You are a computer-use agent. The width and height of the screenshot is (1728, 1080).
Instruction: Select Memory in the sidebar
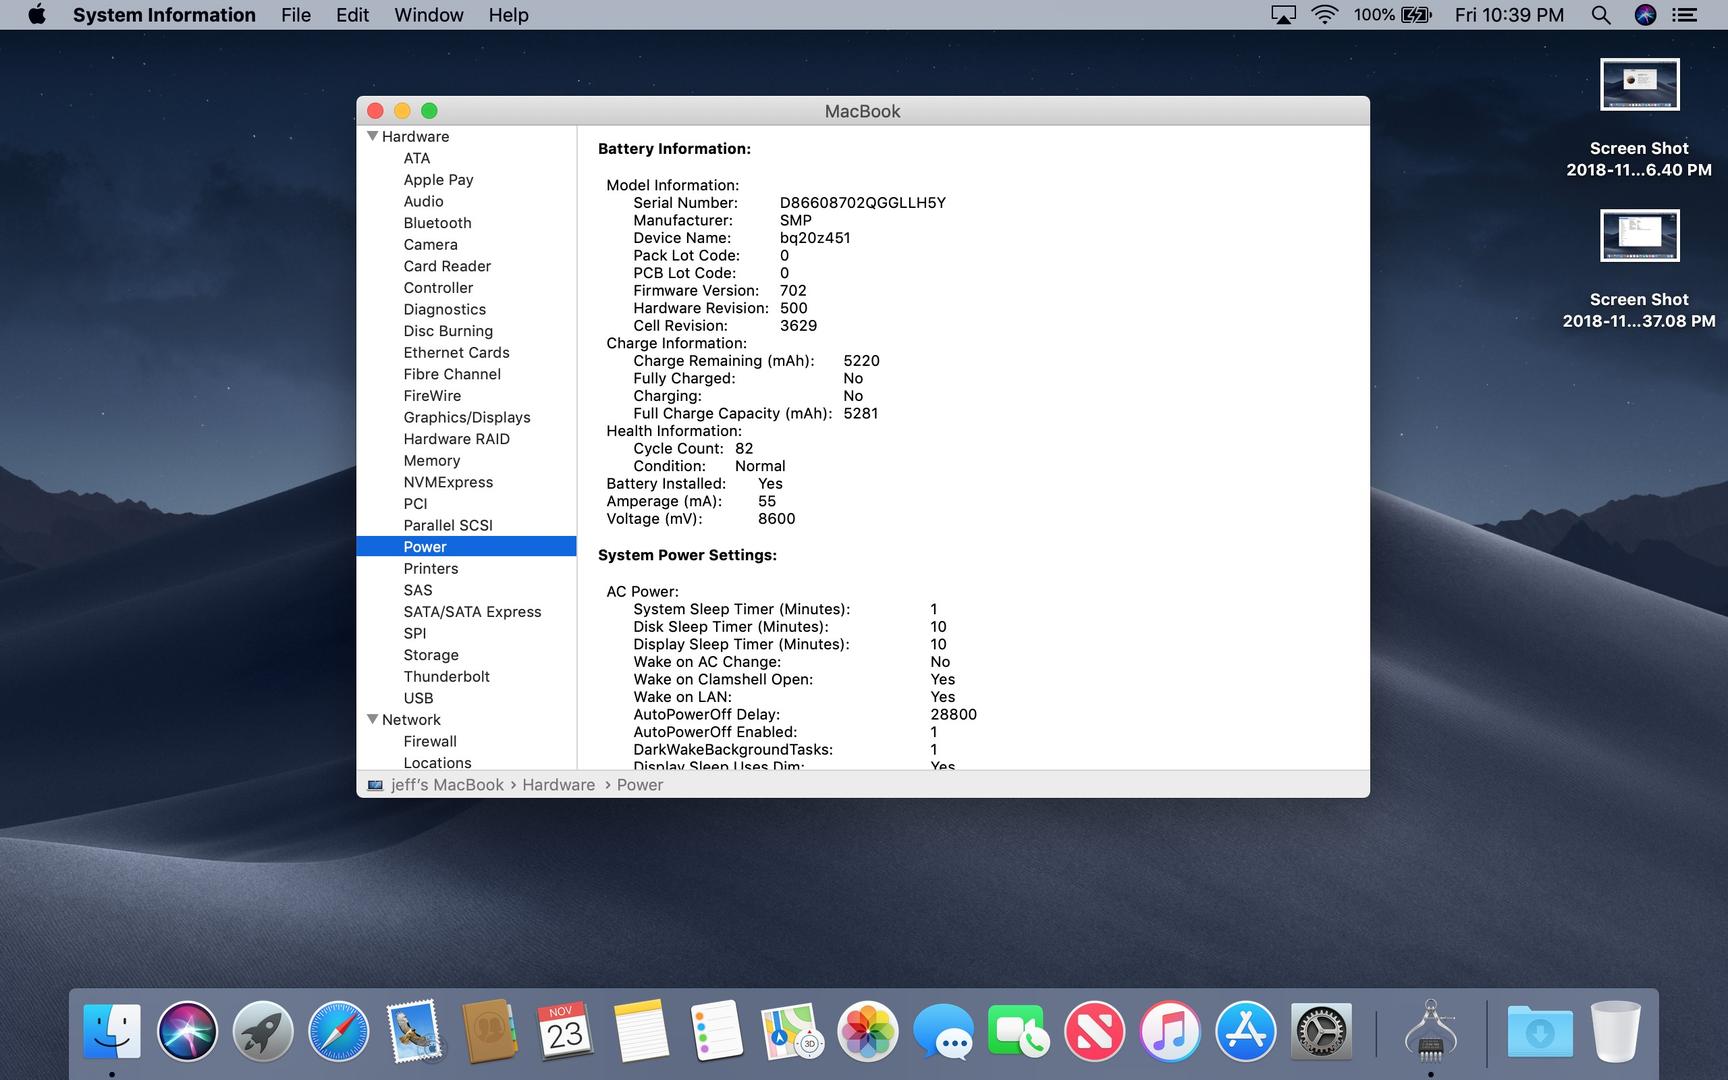(432, 461)
